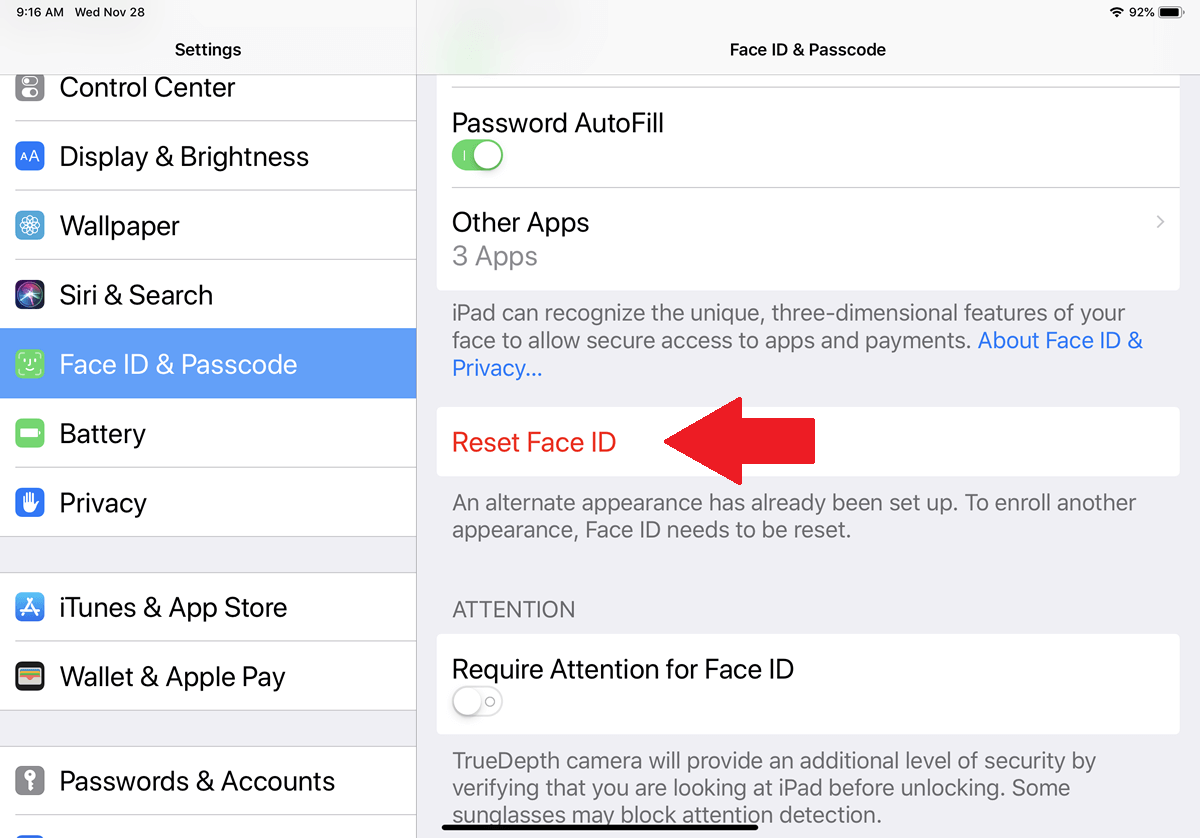Open About Face ID & Privacy link

(1059, 341)
